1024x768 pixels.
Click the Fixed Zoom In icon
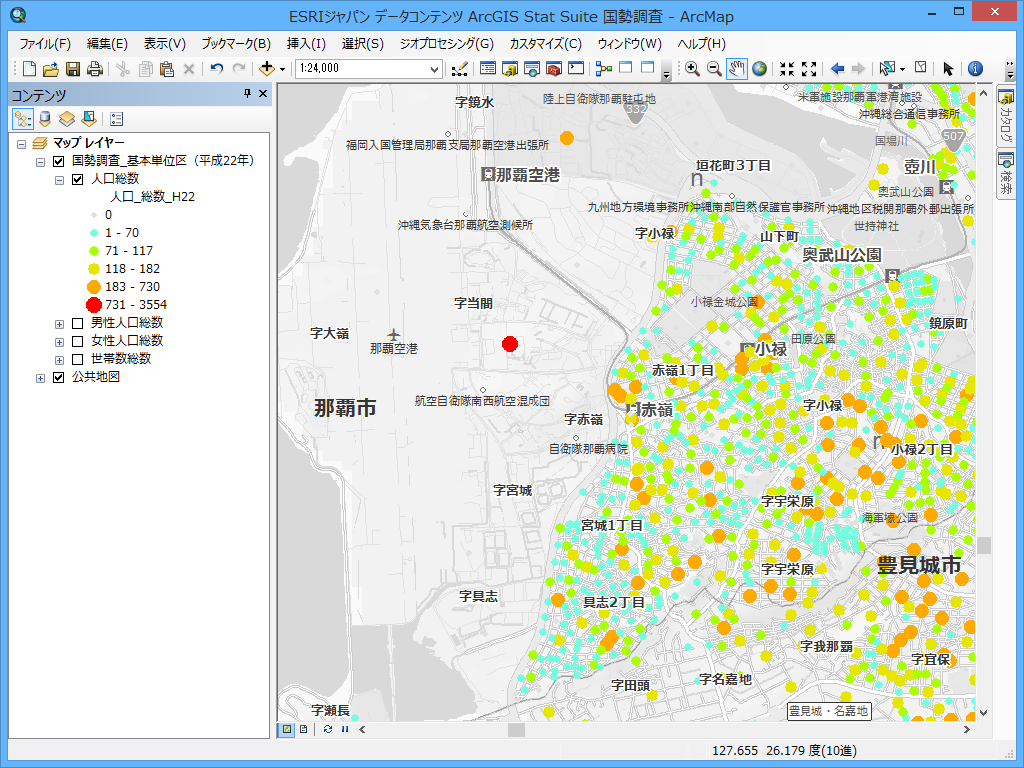tap(787, 69)
